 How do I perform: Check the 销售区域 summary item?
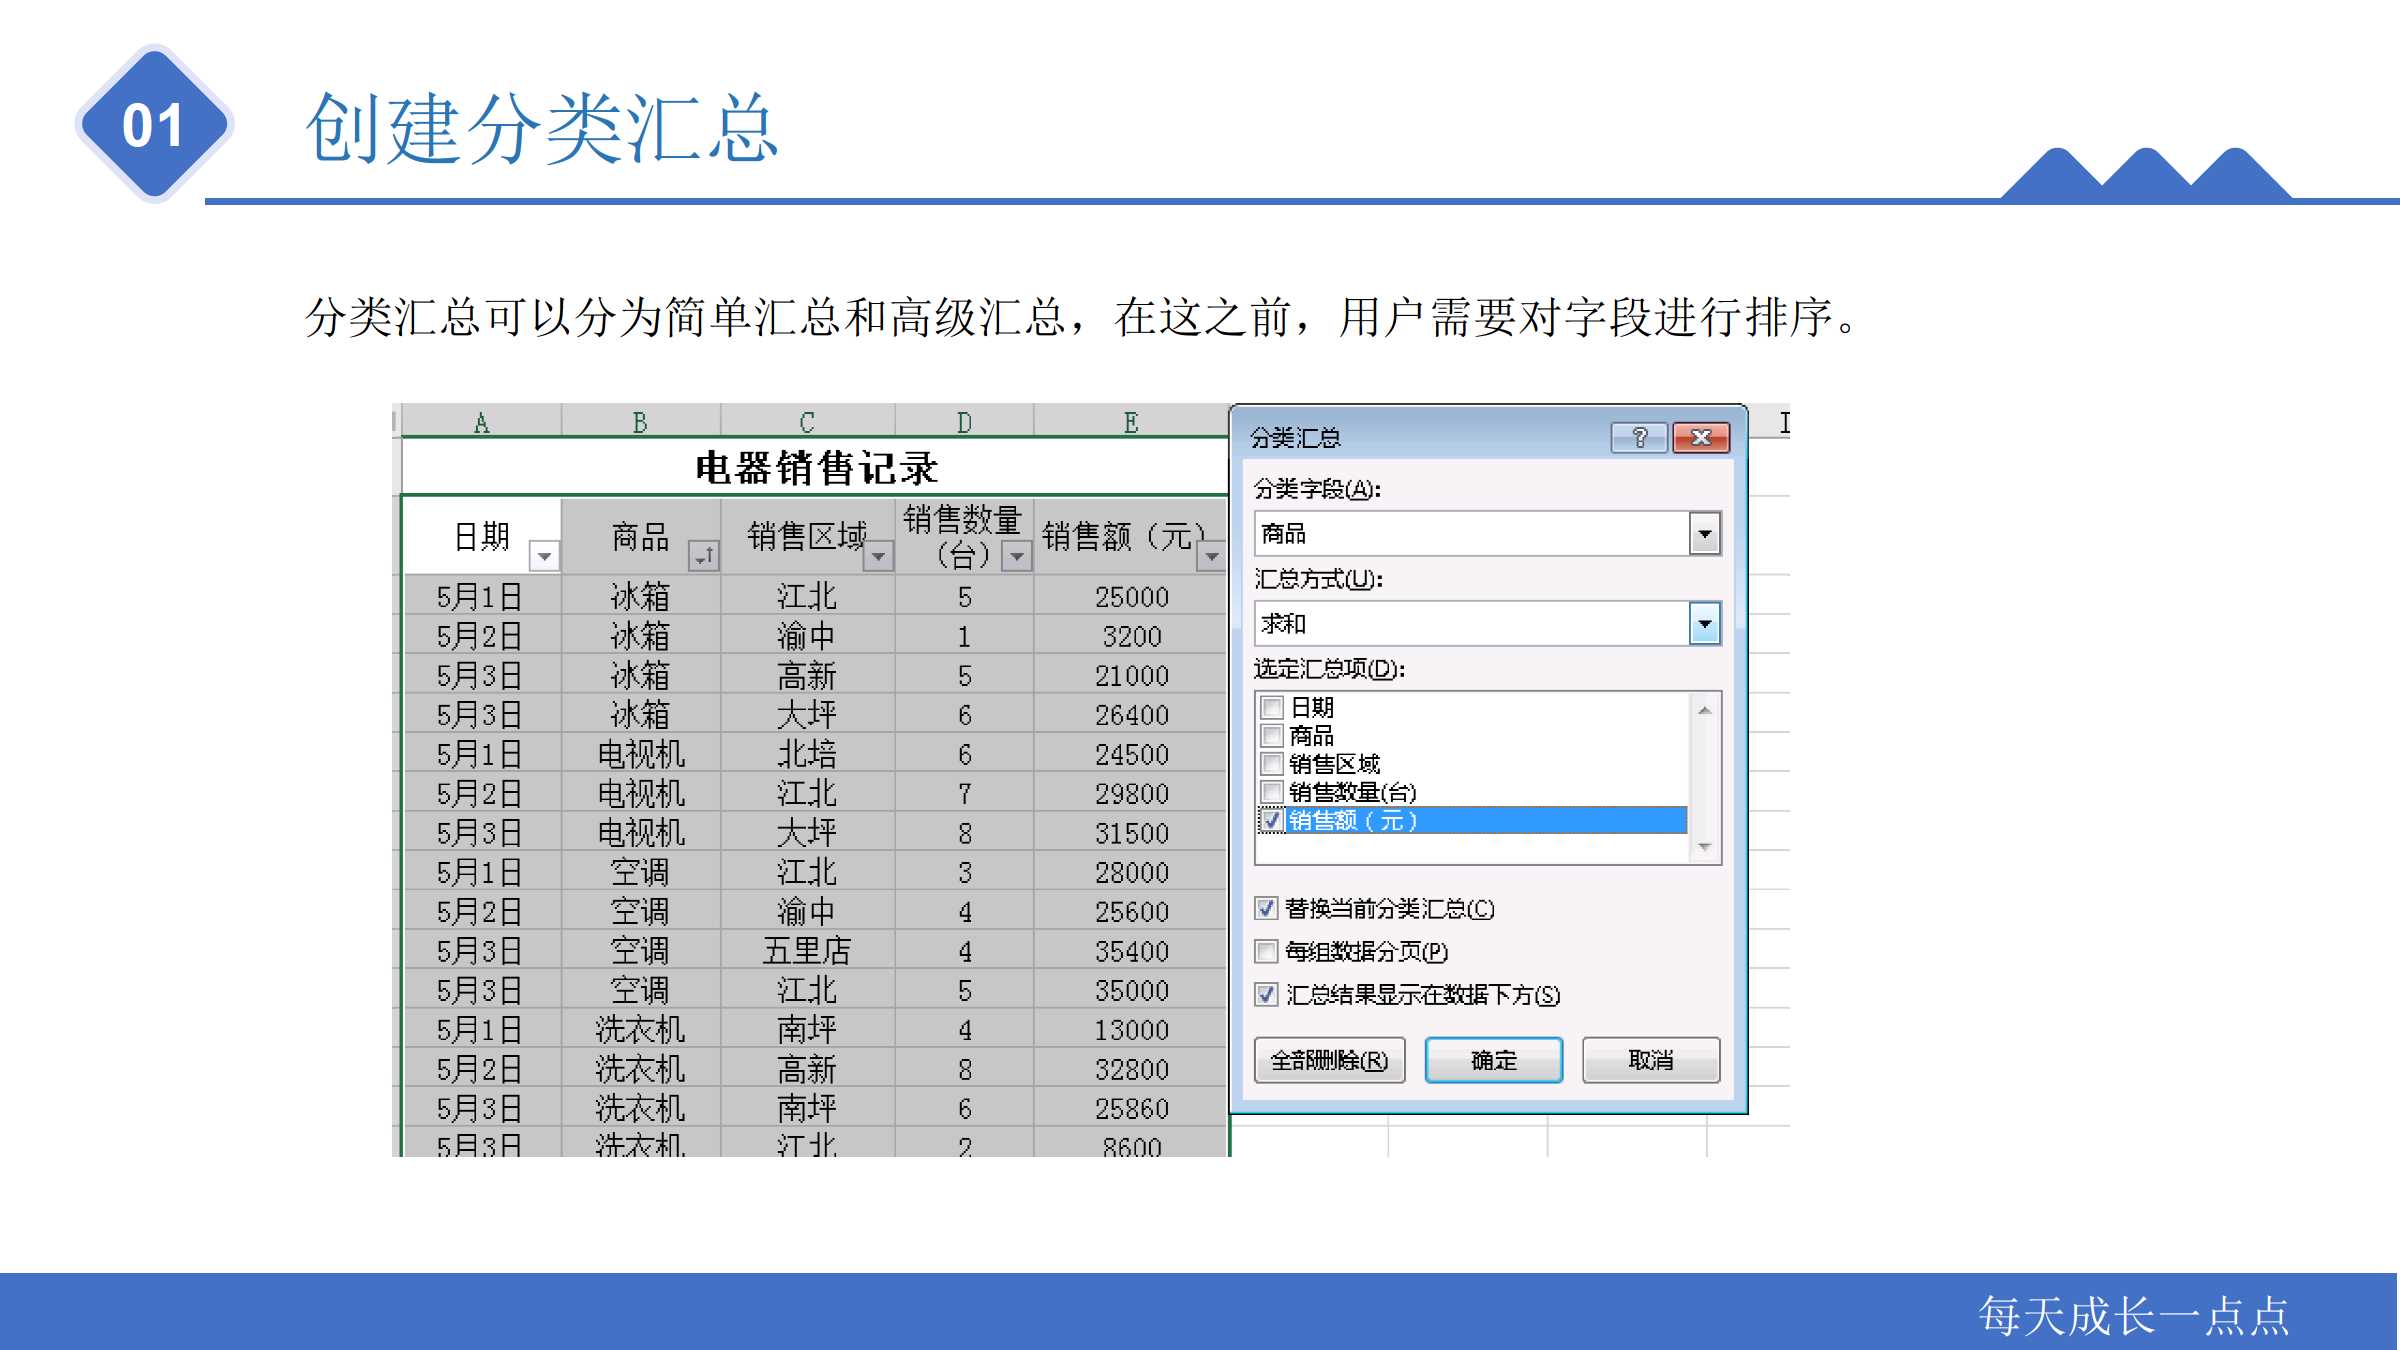[x=1271, y=763]
